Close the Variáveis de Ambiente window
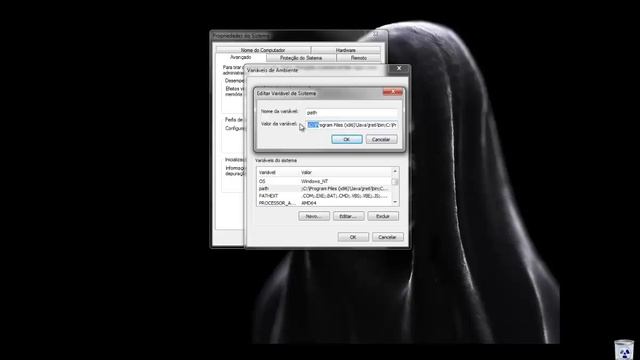640x360 pixels. 399,69
